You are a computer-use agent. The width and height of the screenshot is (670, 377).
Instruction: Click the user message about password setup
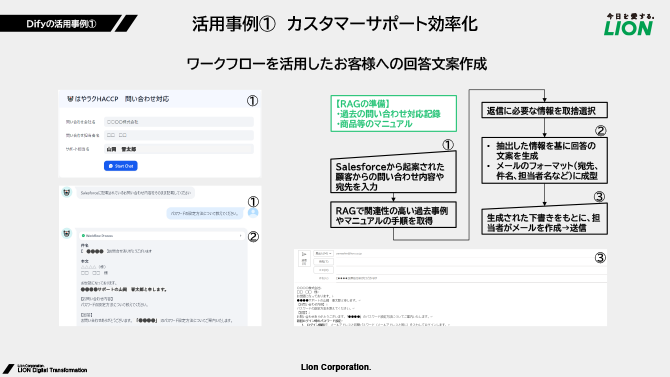[205, 213]
